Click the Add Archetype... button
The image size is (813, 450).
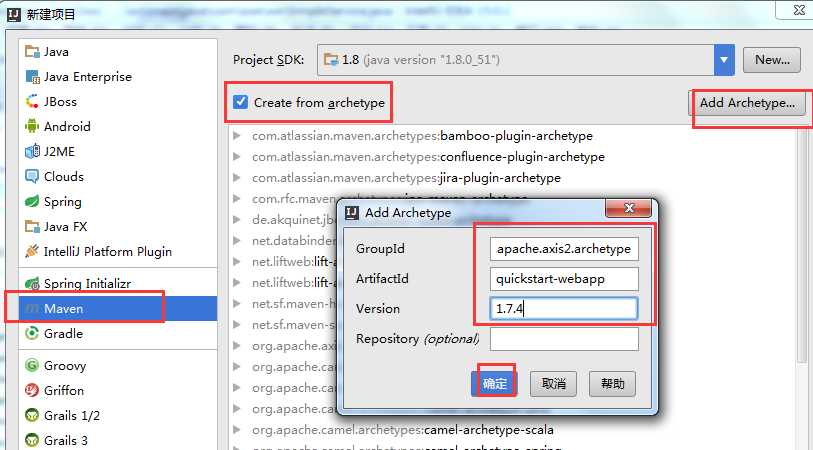click(747, 103)
